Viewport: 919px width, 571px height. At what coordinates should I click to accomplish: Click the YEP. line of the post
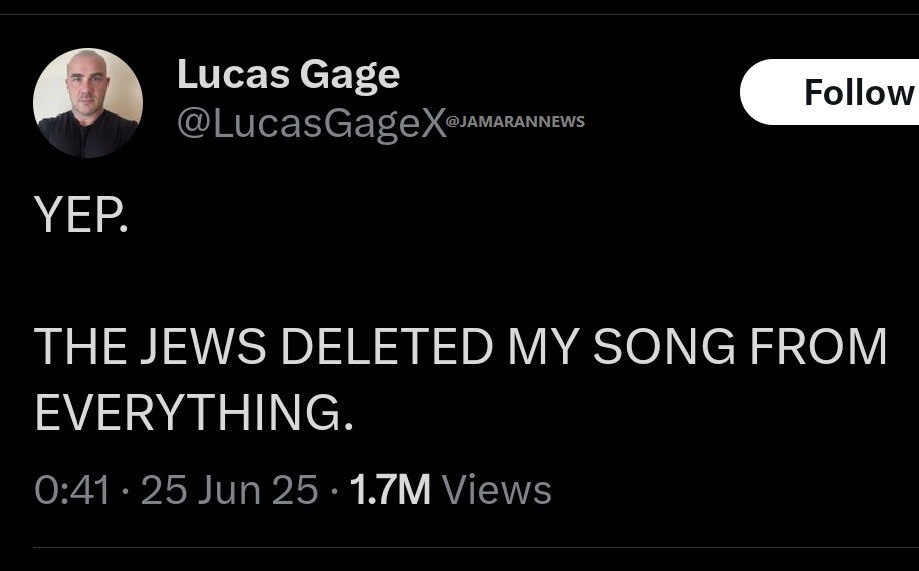(81, 214)
